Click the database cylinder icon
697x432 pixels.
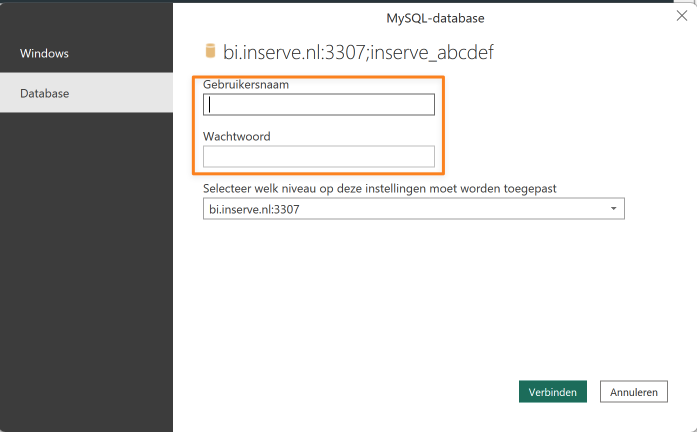(210, 51)
